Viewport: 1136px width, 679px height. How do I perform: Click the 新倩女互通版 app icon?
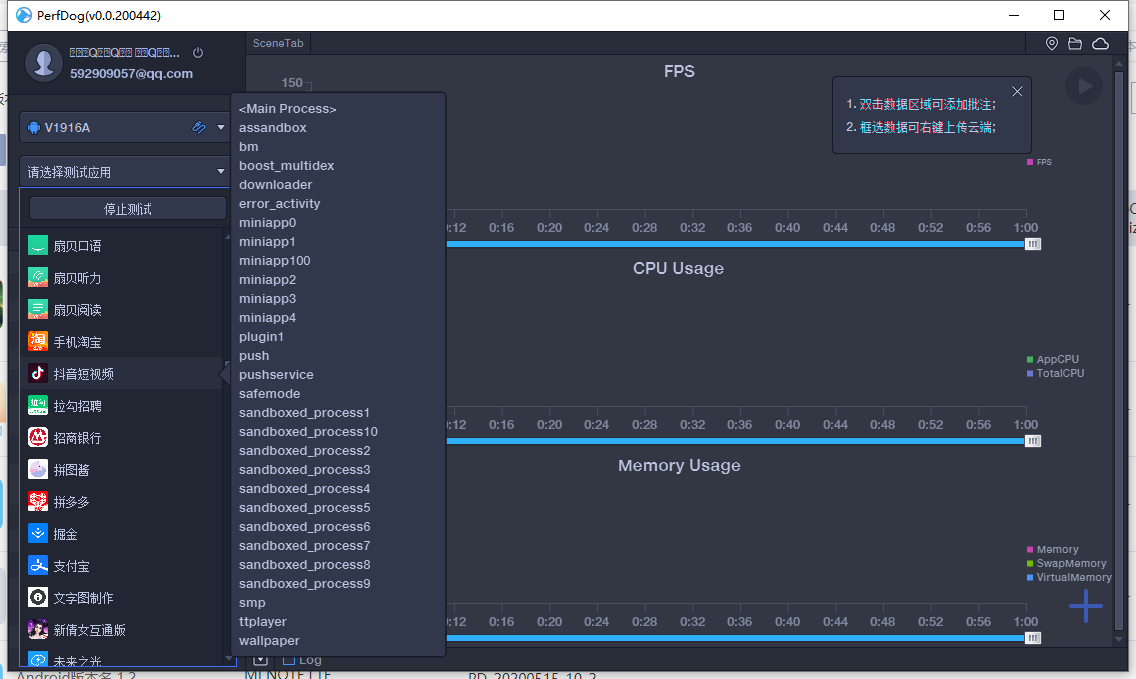pyautogui.click(x=38, y=629)
